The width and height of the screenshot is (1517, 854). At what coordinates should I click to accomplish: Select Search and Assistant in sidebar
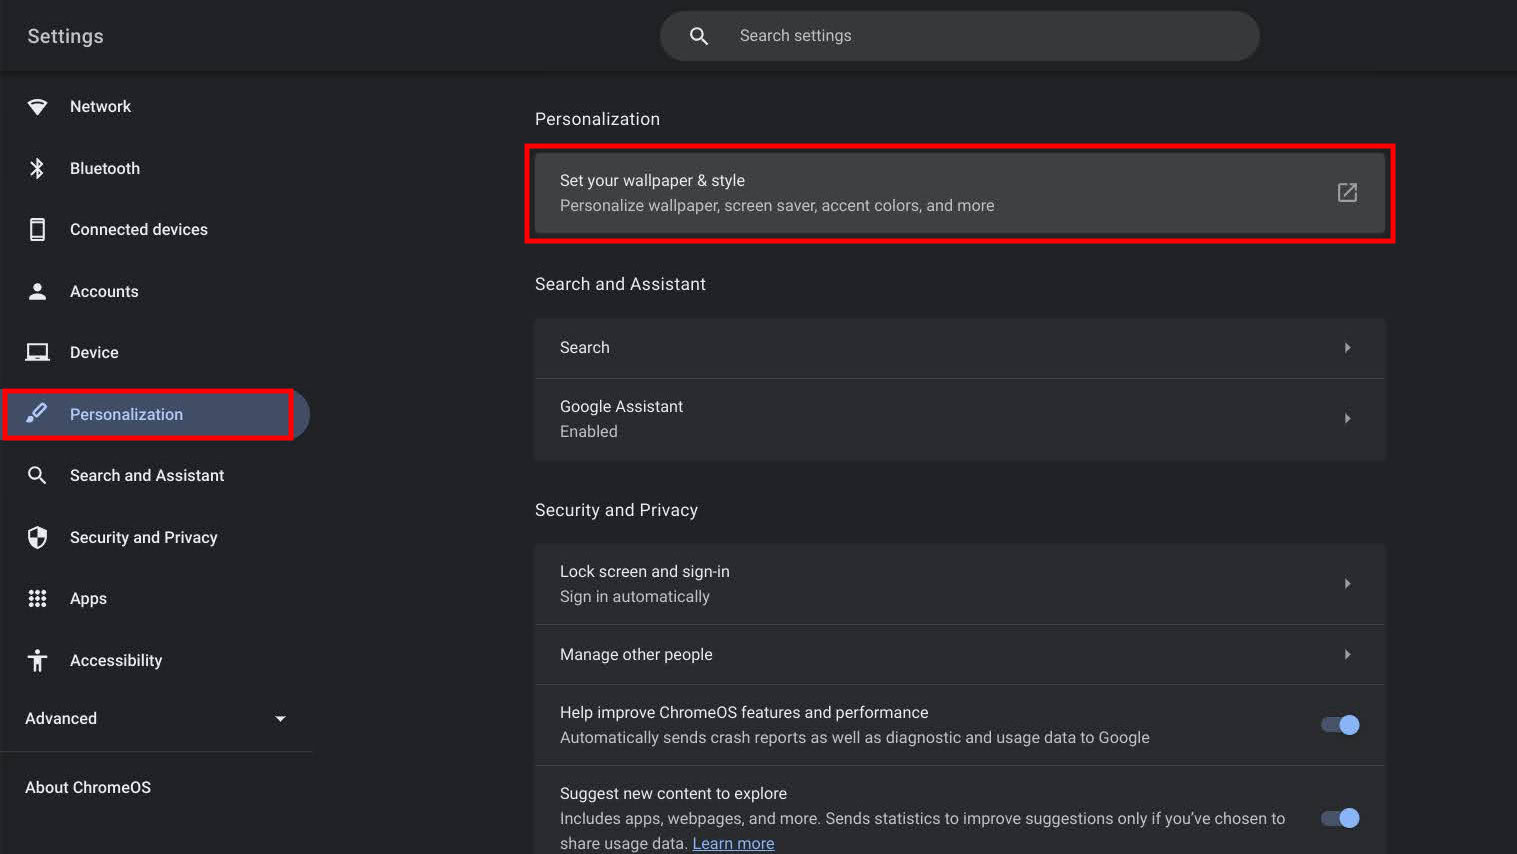pos(147,476)
